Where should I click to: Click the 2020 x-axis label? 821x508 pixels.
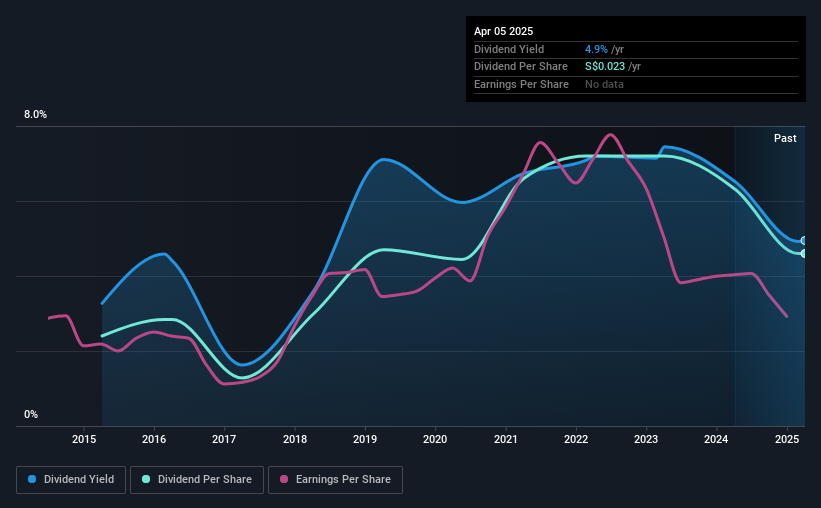435,439
